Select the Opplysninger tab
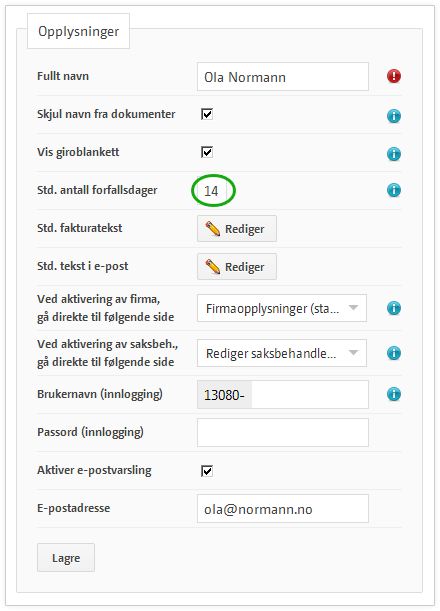Screen dimensions: 440x611 point(78,31)
